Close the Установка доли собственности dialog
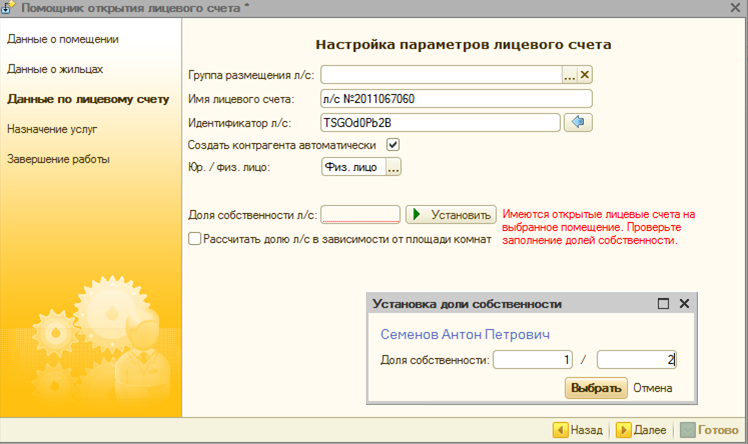The image size is (748, 444). coord(685,303)
